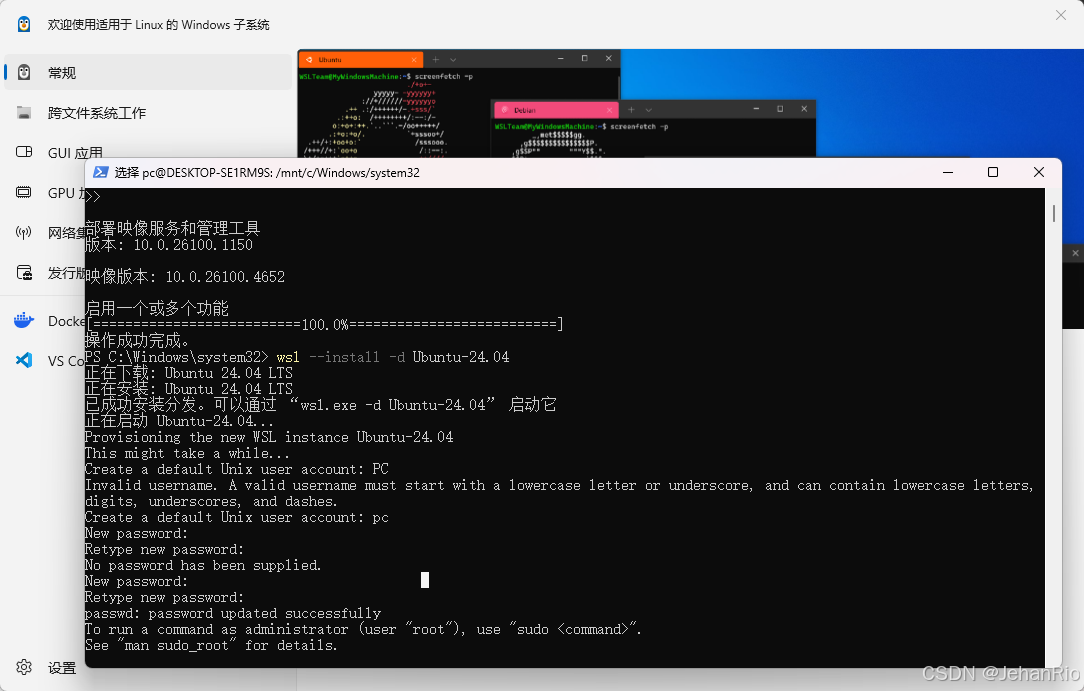
Task: Click the 'passwd: password updated successfully' line
Action: [x=232, y=613]
